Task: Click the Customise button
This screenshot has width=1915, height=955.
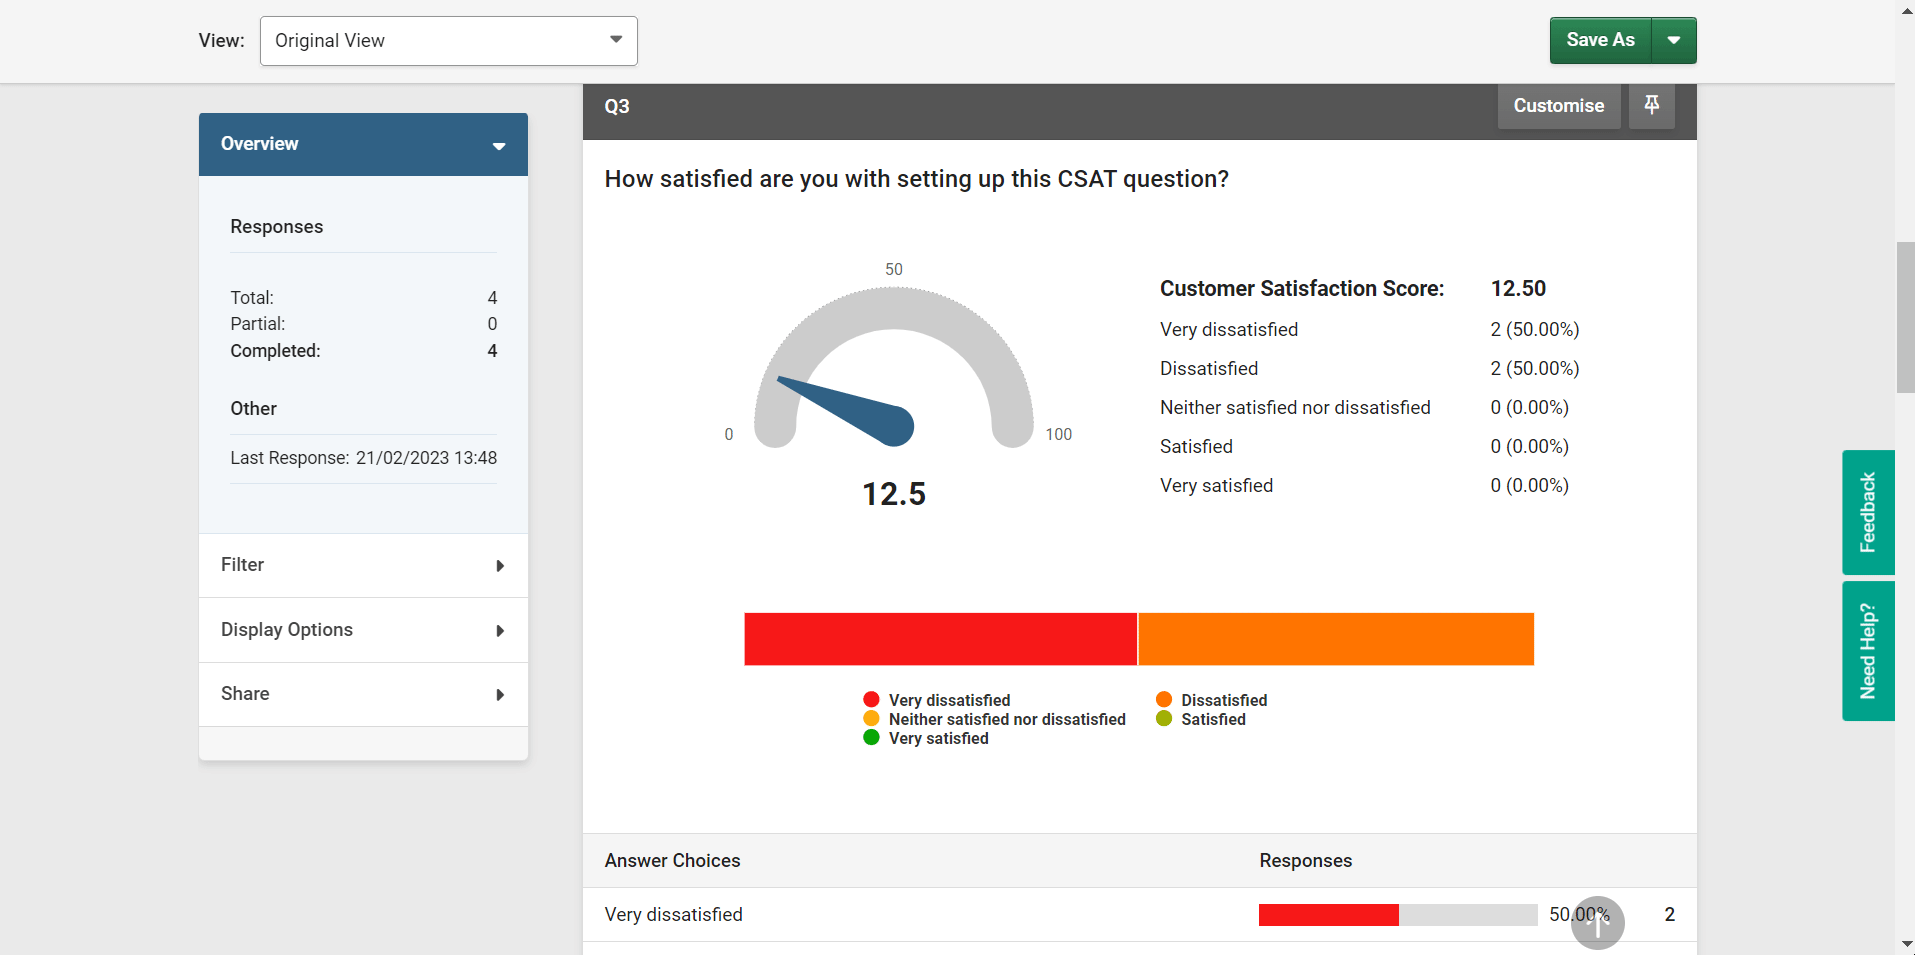Action: (x=1558, y=106)
